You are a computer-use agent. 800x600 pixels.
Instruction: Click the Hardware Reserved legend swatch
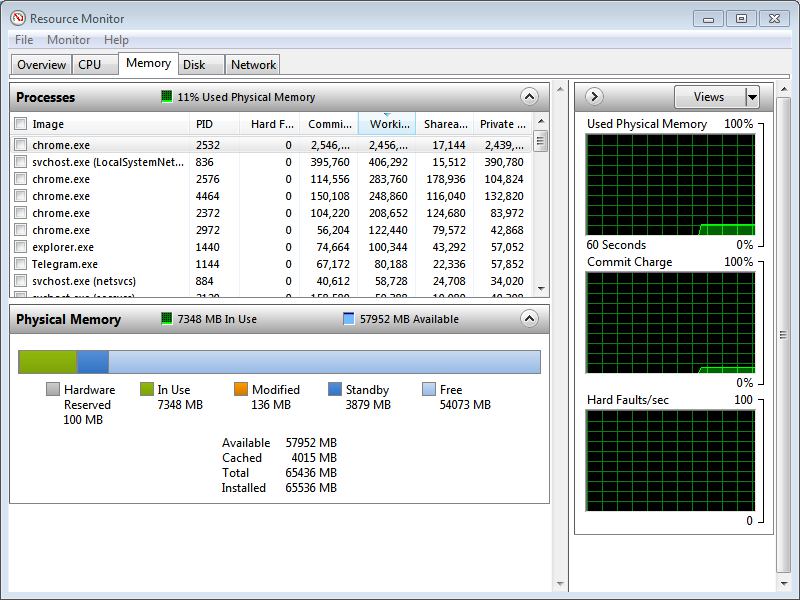pyautogui.click(x=53, y=389)
